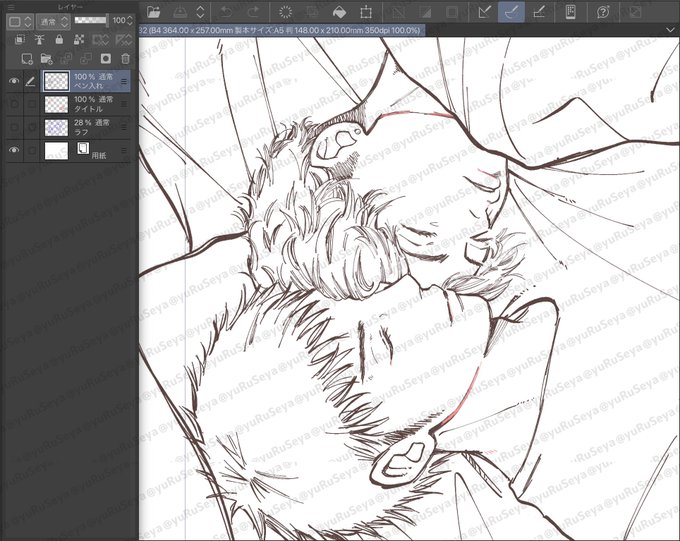Screen dimensions: 680x541
Task: Tick the タイトル layer select checkbox
Action: 31,104
